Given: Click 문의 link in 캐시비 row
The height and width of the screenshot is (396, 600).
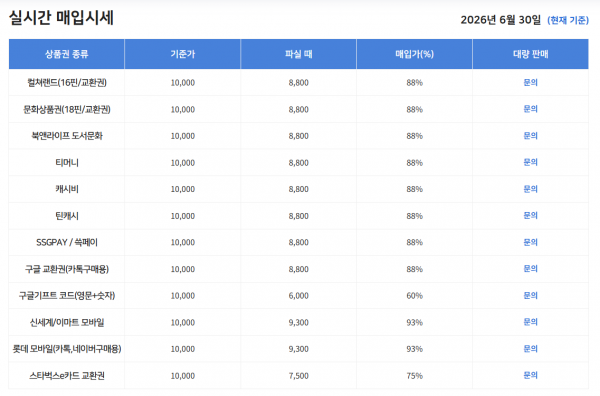Looking at the screenshot, I should click(530, 189).
